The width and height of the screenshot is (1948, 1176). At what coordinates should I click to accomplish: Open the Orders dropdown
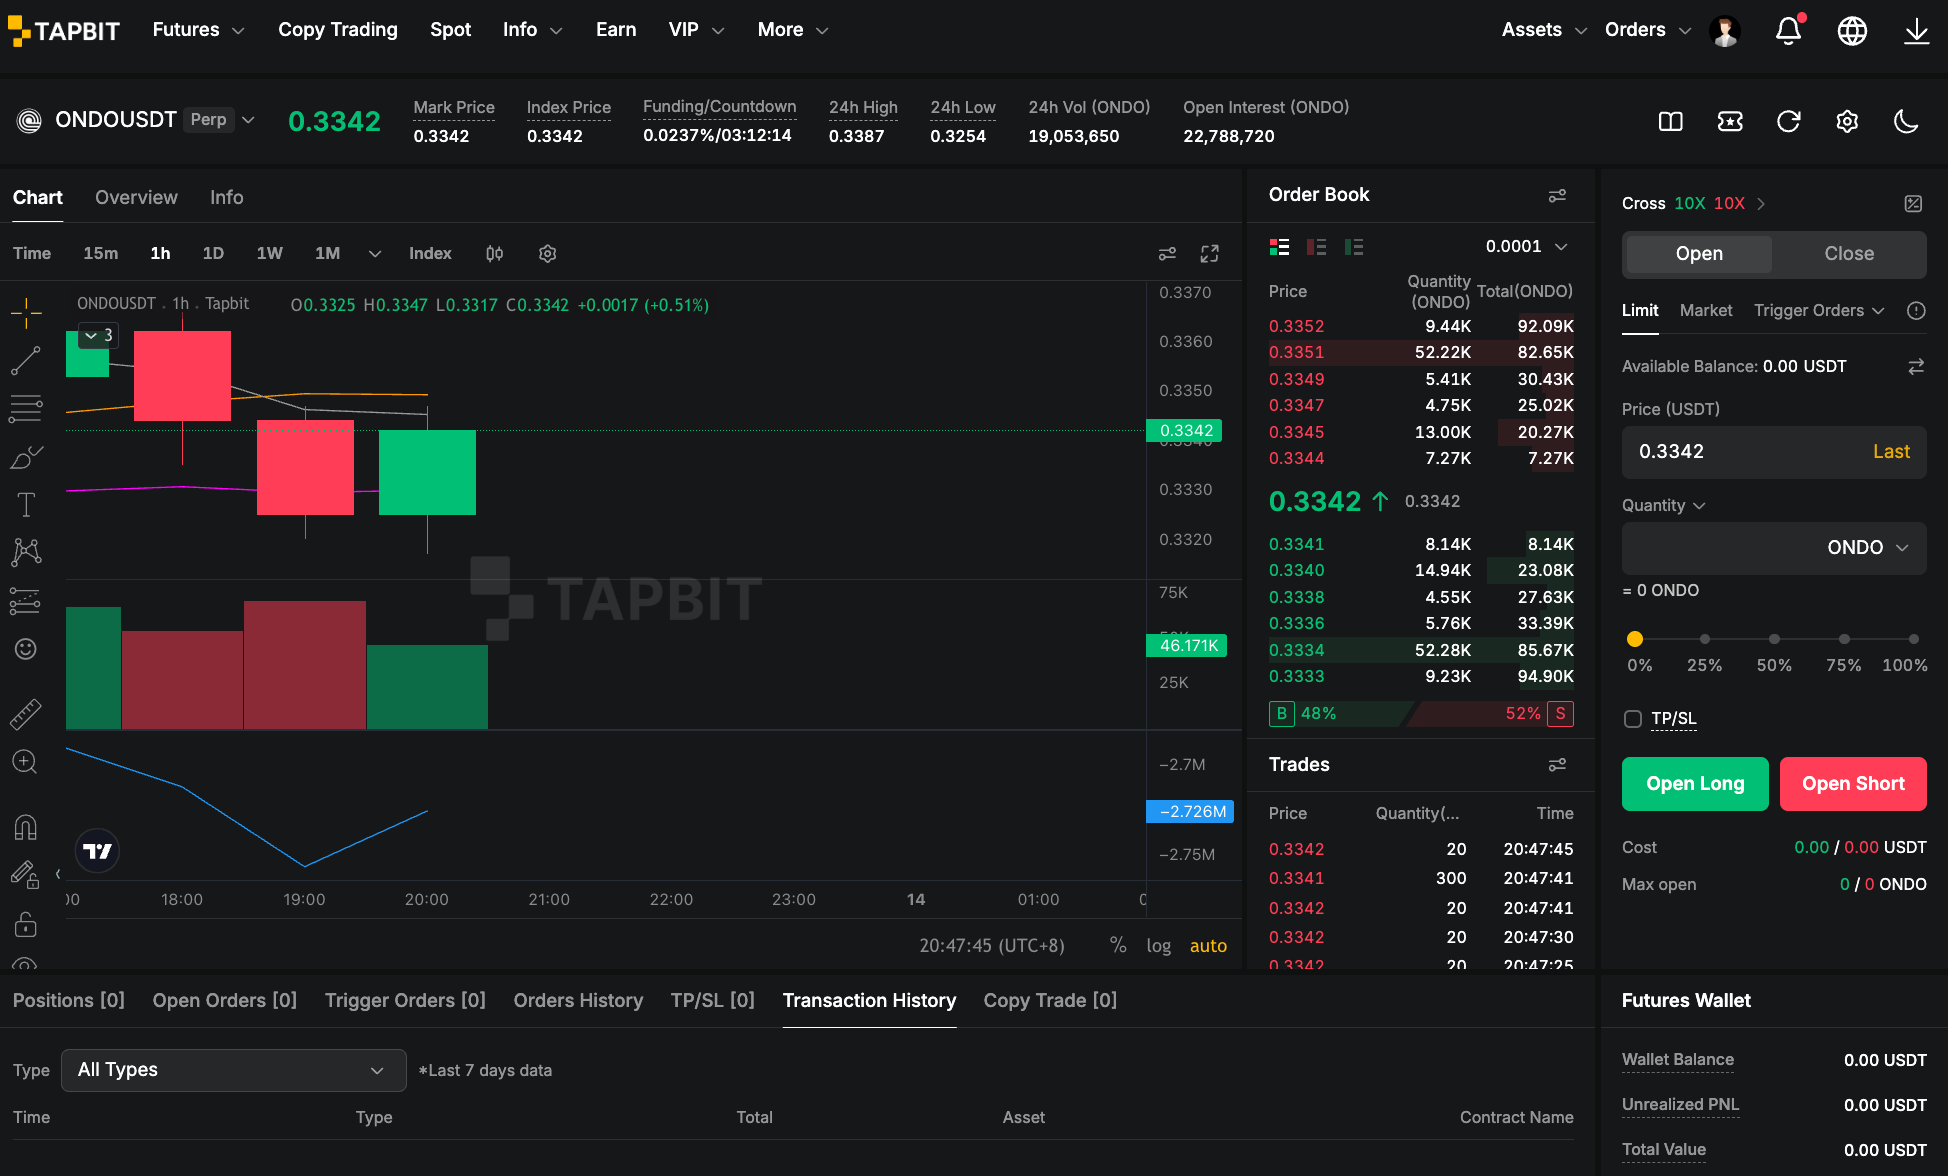[1648, 30]
